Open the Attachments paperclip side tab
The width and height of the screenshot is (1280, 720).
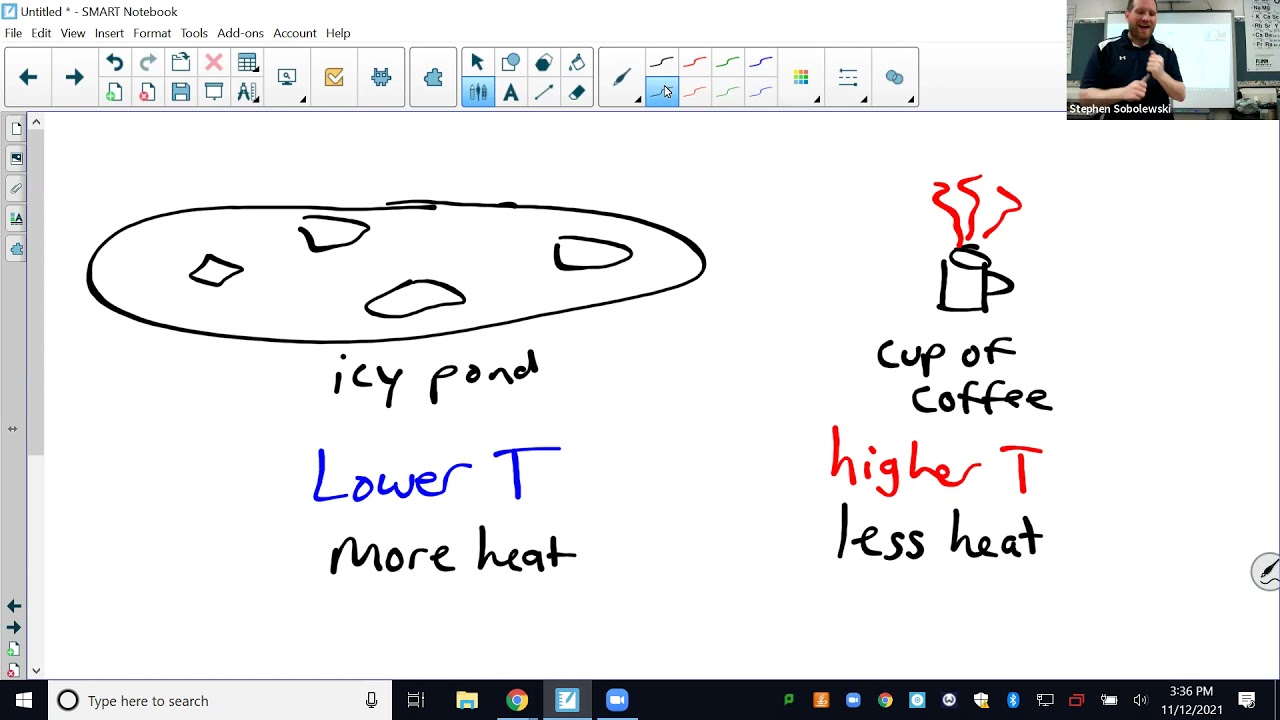click(x=16, y=188)
